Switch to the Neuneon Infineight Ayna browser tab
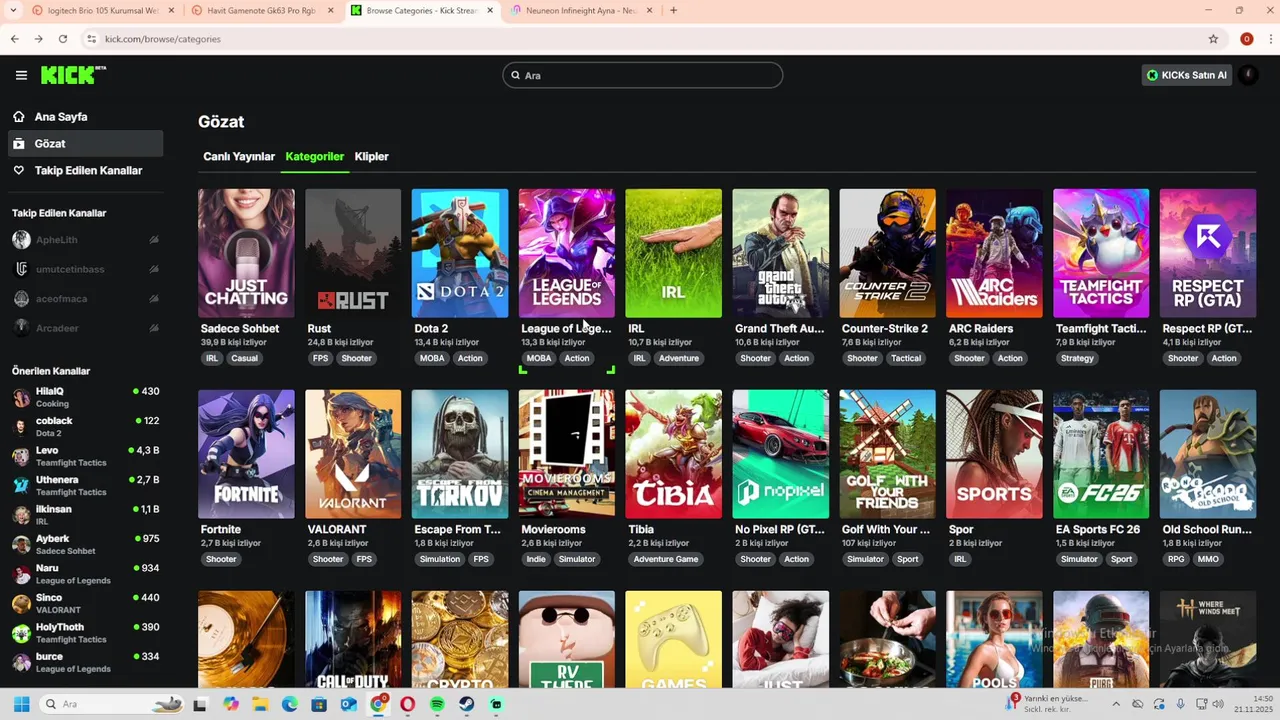 [582, 11]
